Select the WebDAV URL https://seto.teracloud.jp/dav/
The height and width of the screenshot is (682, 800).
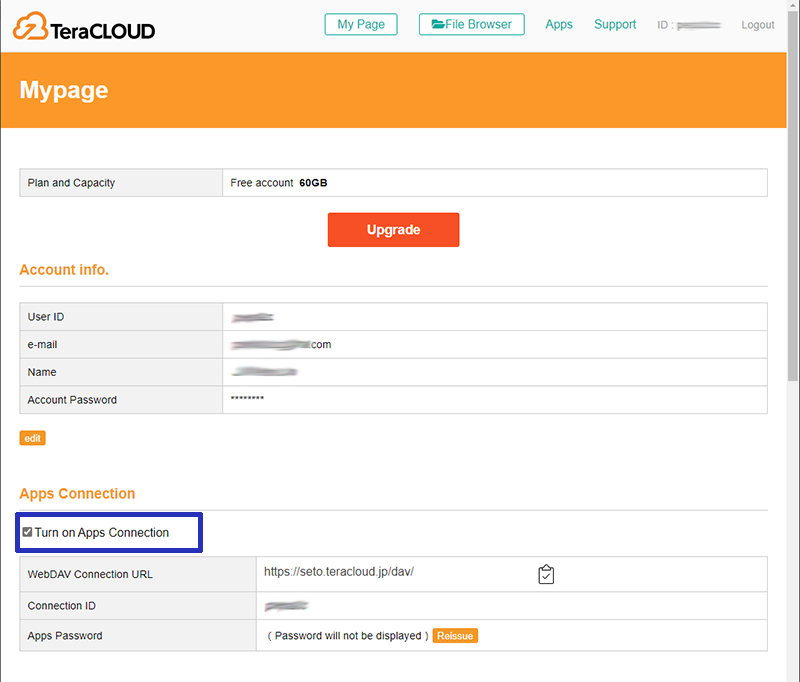click(x=339, y=572)
